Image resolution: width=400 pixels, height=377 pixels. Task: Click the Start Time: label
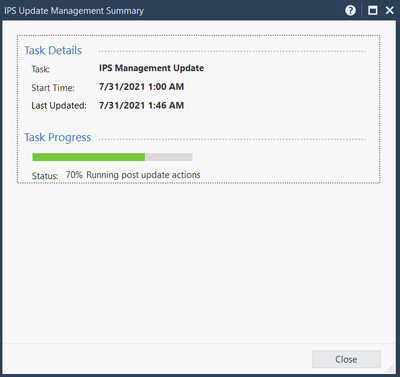coord(53,88)
